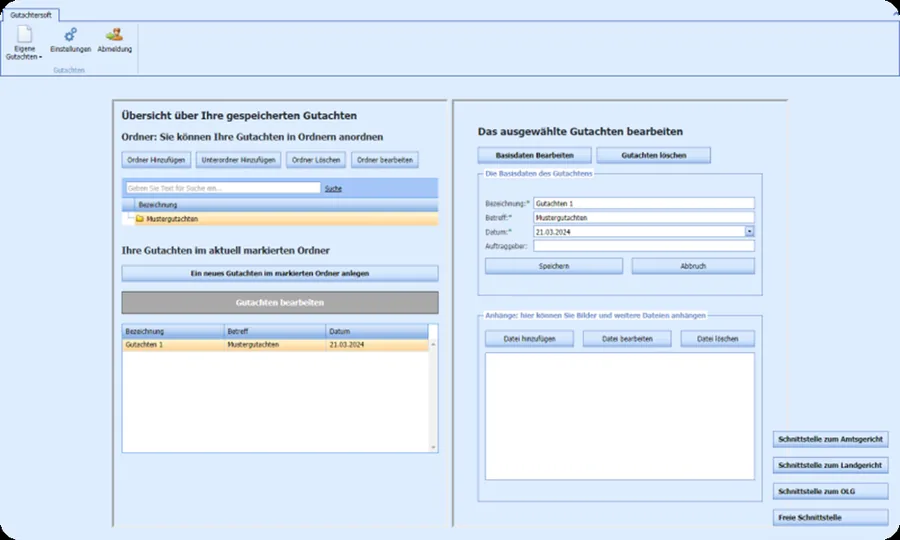900x540 pixels.
Task: Open the Datum date picker dropdown
Action: (x=749, y=231)
